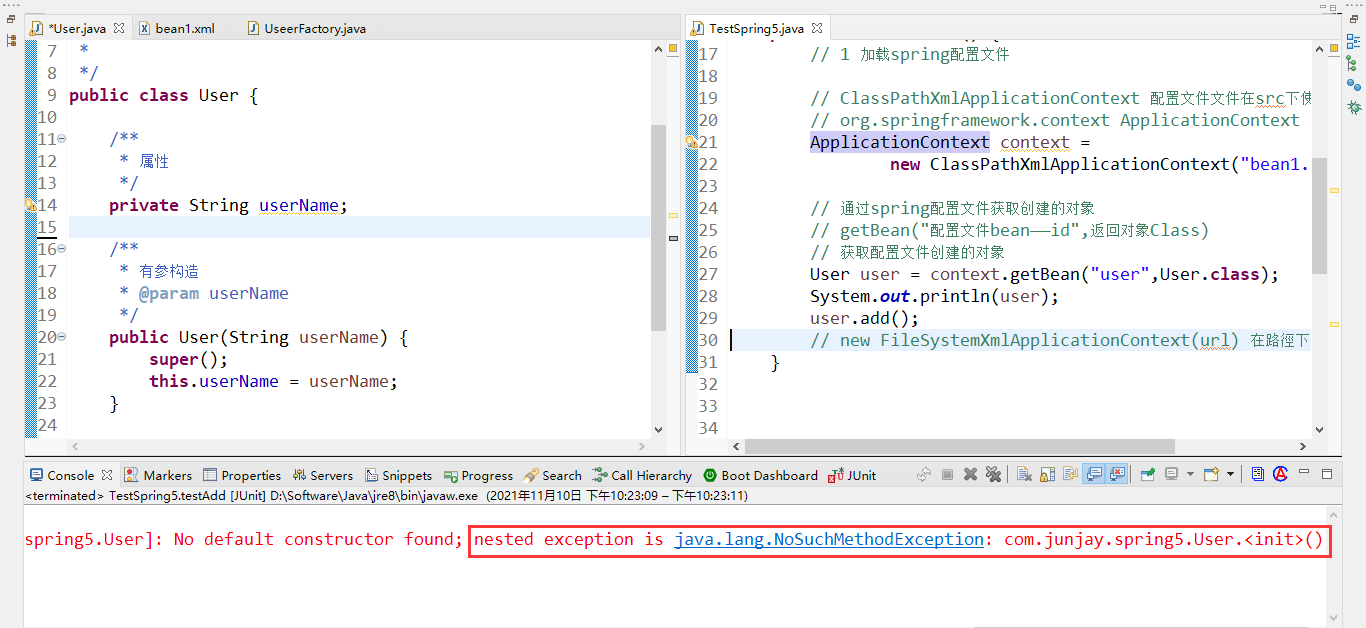Toggle Scroll Lock in the console

click(x=1047, y=474)
